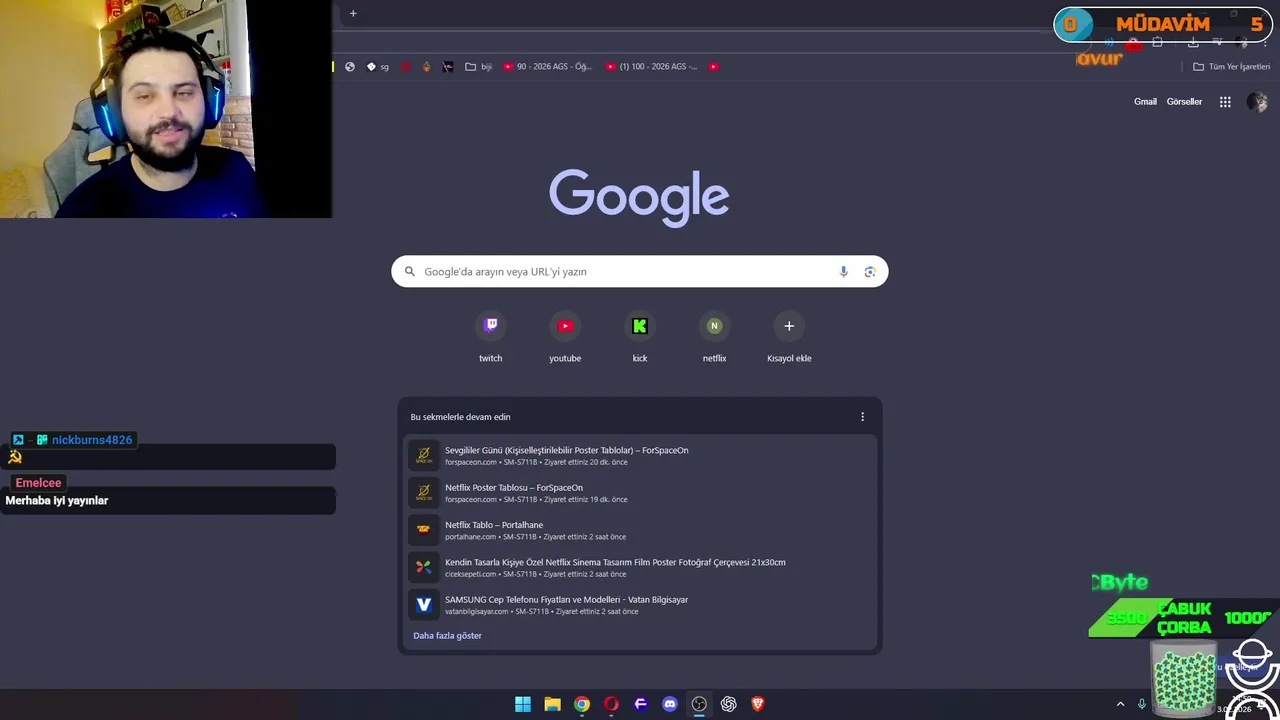The width and height of the screenshot is (1280, 720).
Task: Click the red circular bookmark icon after 'sg'
Action: coord(406,67)
